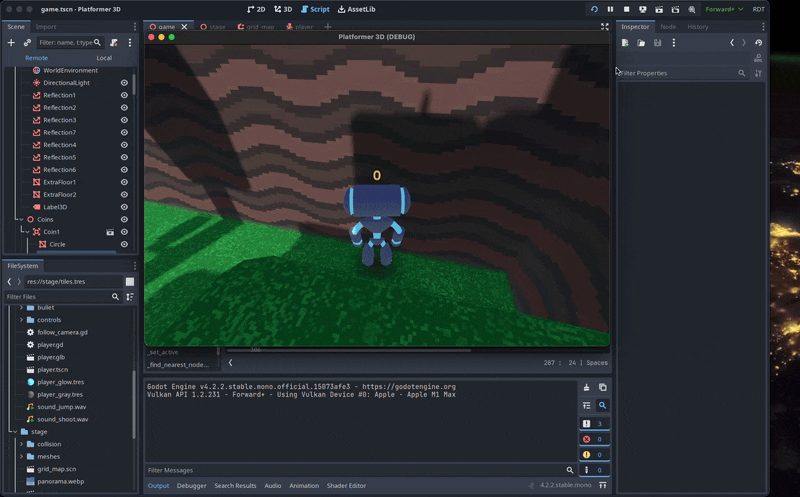Viewport: 800px width, 497px height.
Task: Copy the Output log contents
Action: [x=602, y=387]
